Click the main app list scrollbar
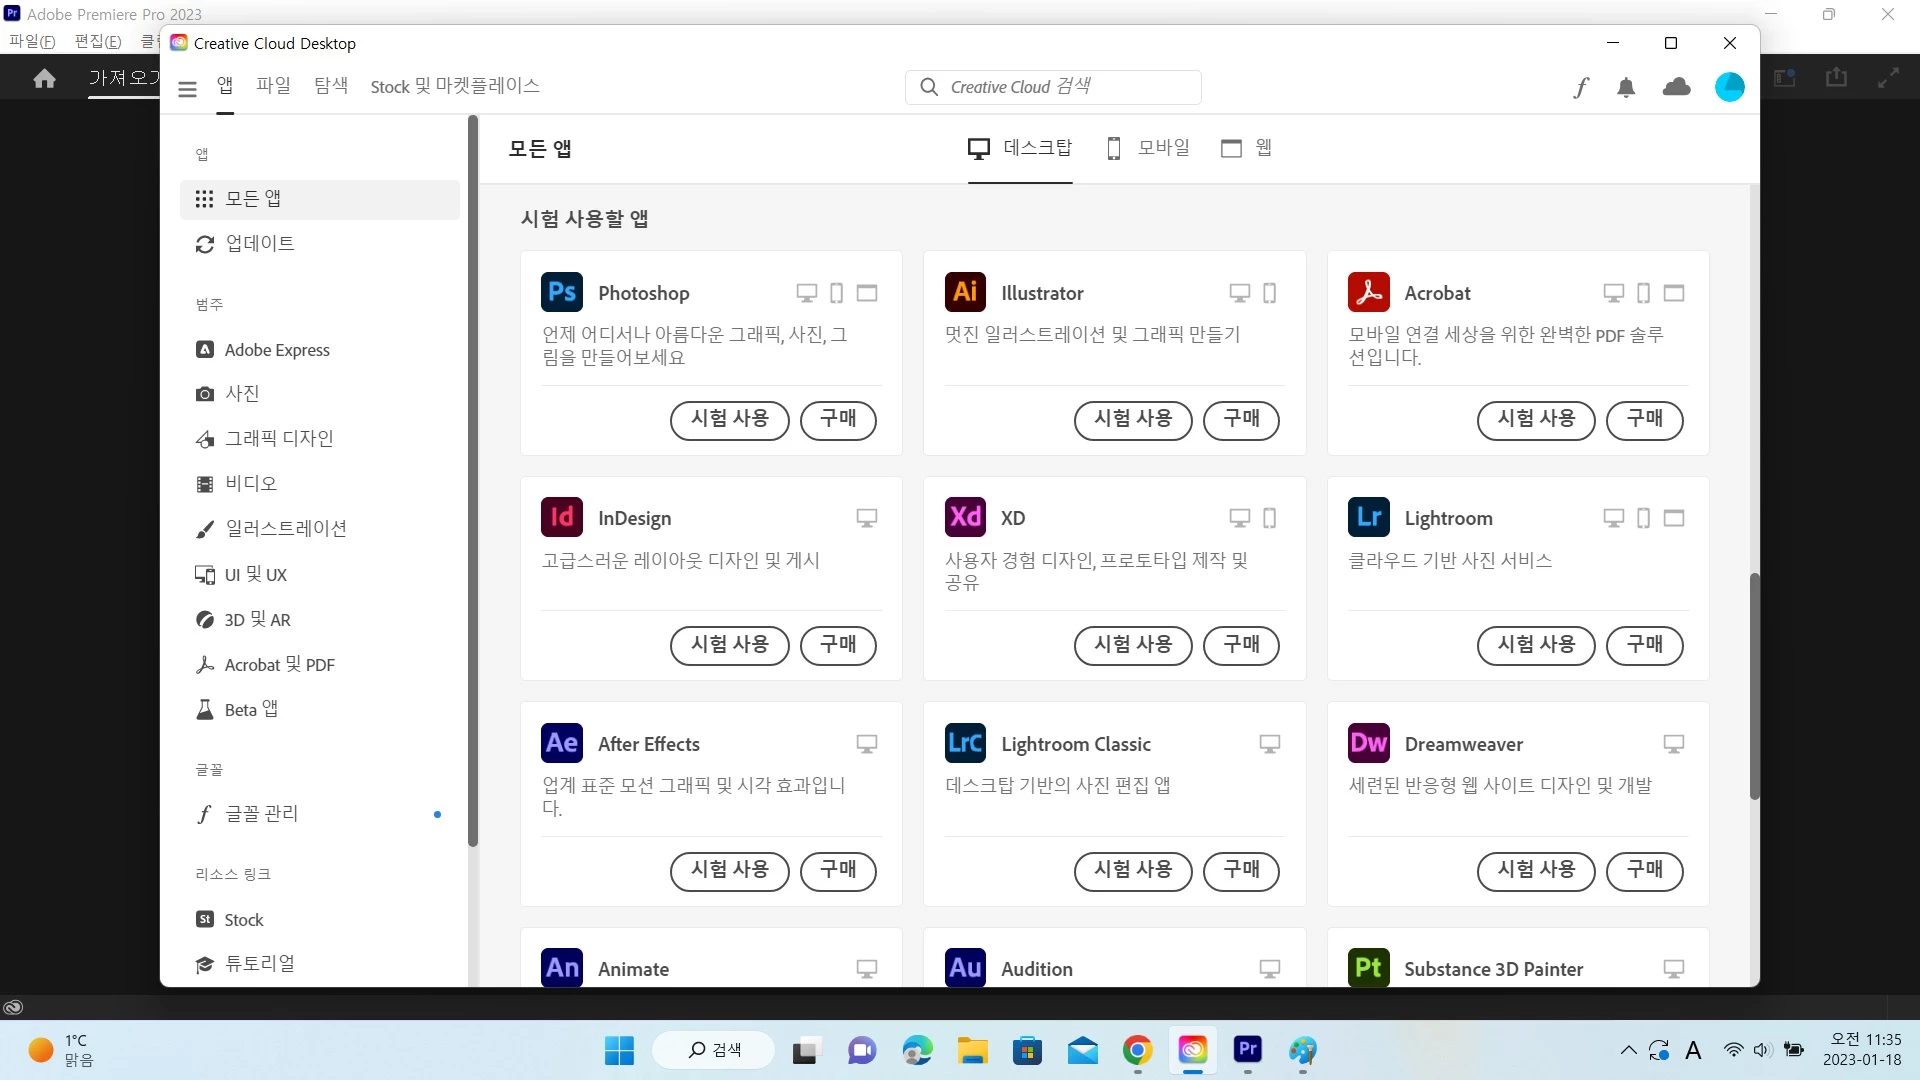The width and height of the screenshot is (1920, 1080). pyautogui.click(x=1754, y=686)
